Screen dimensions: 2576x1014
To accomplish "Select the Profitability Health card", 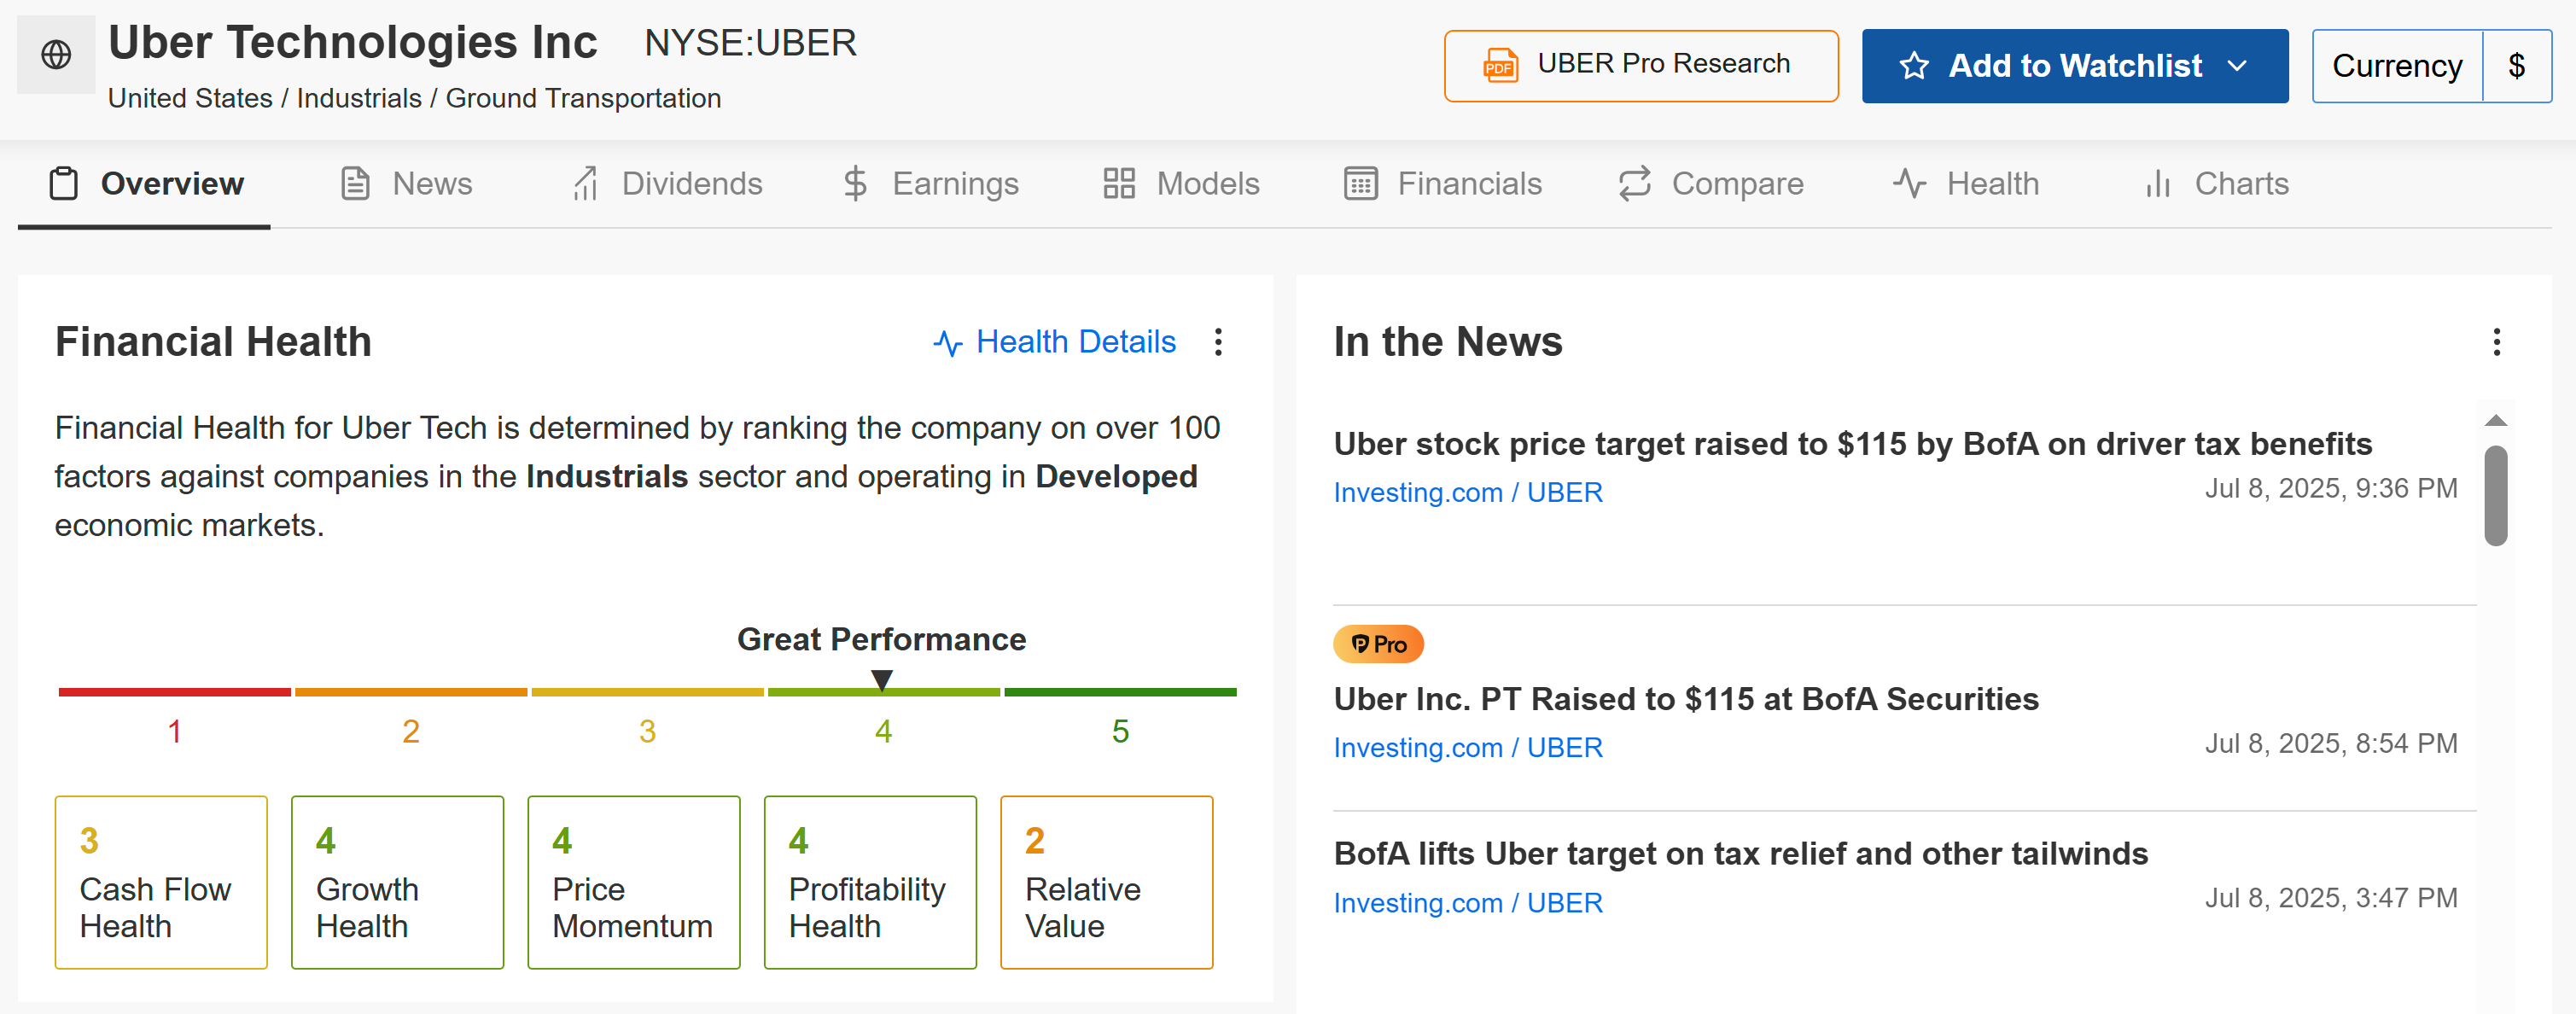I will (x=870, y=882).
